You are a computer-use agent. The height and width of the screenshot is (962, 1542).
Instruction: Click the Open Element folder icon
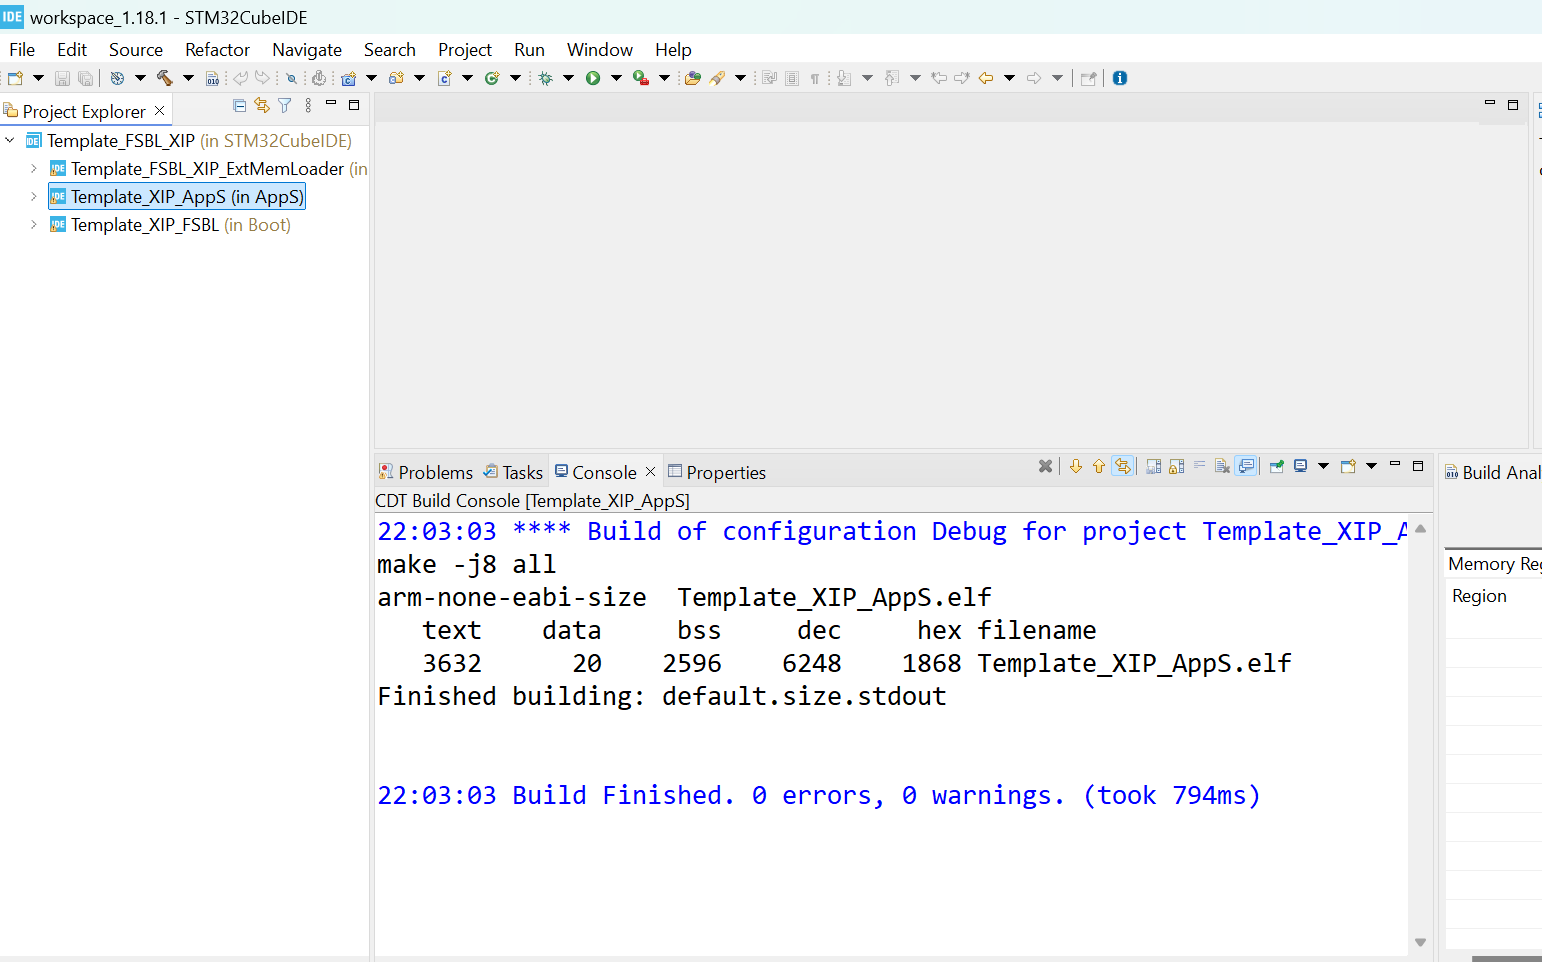coord(692,78)
